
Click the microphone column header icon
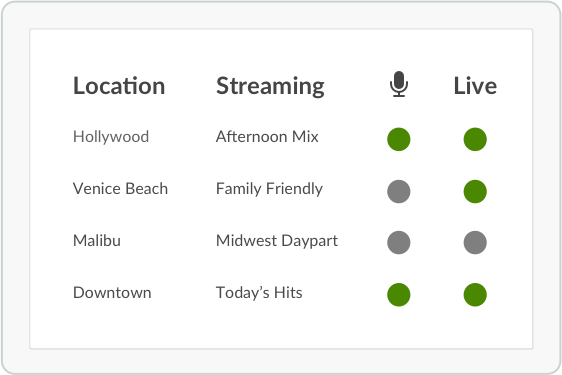[399, 84]
